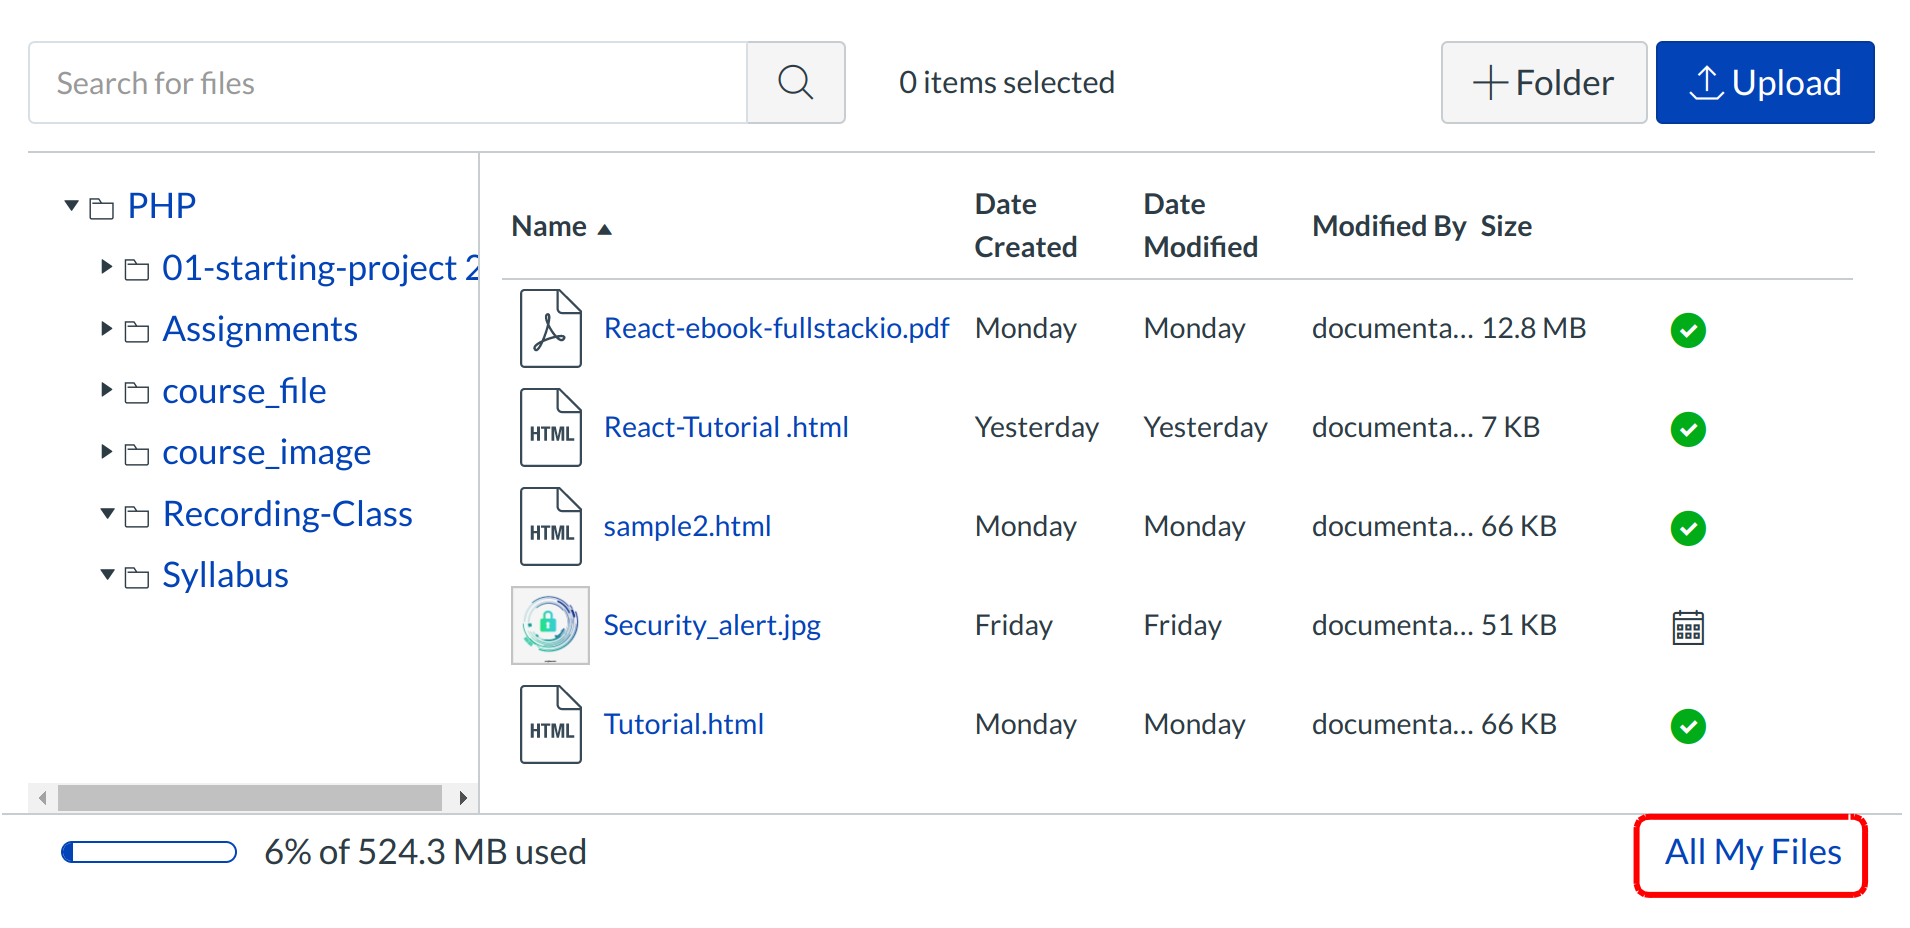Open the restricted-access calendar icon for Security_alert.jpg
The image size is (1910, 928).
coord(1688,627)
